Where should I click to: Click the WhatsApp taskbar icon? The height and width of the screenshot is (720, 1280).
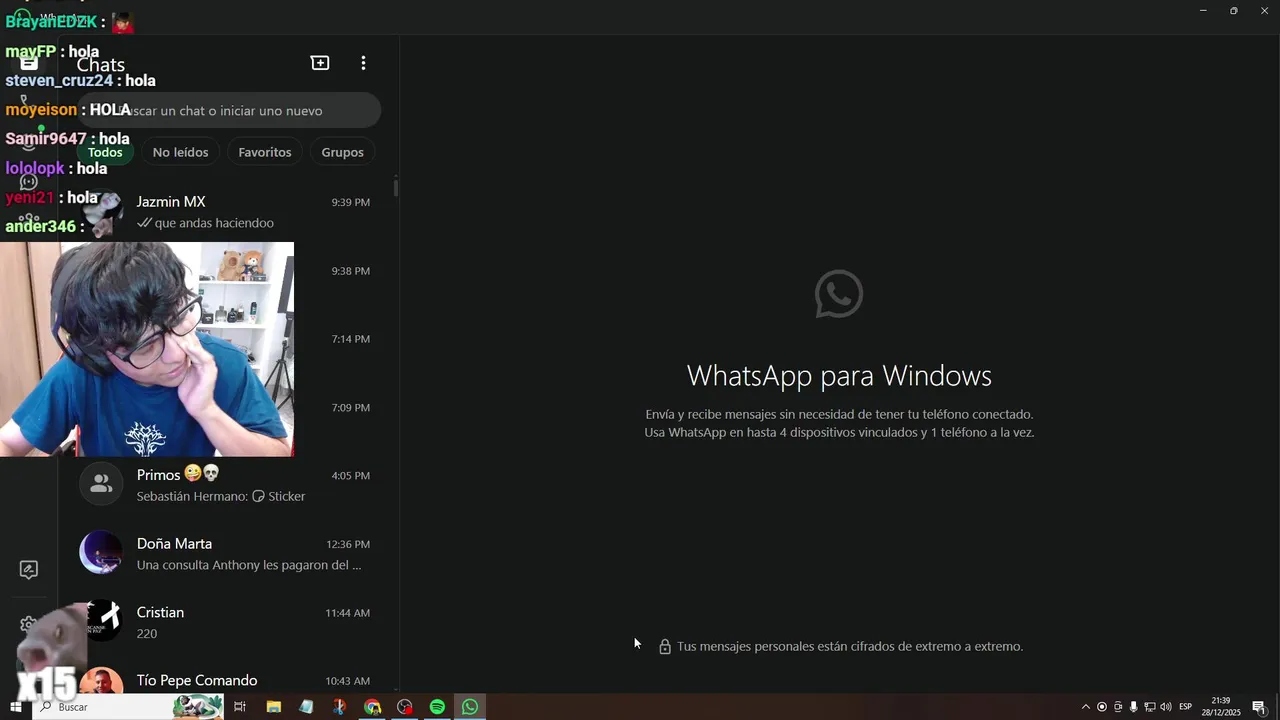pyautogui.click(x=470, y=707)
